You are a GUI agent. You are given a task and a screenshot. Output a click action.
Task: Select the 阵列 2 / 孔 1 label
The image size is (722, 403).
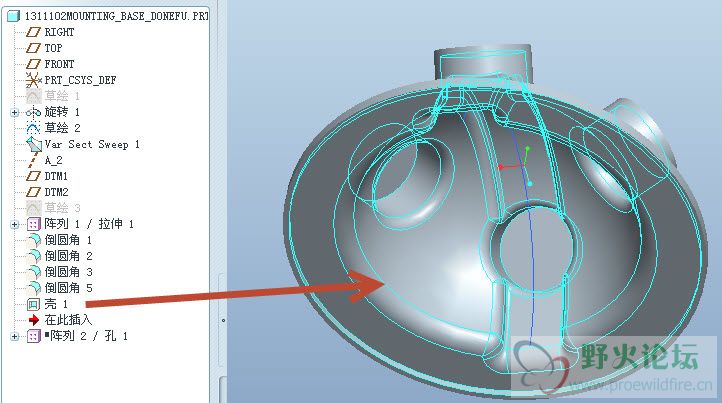coord(86,336)
